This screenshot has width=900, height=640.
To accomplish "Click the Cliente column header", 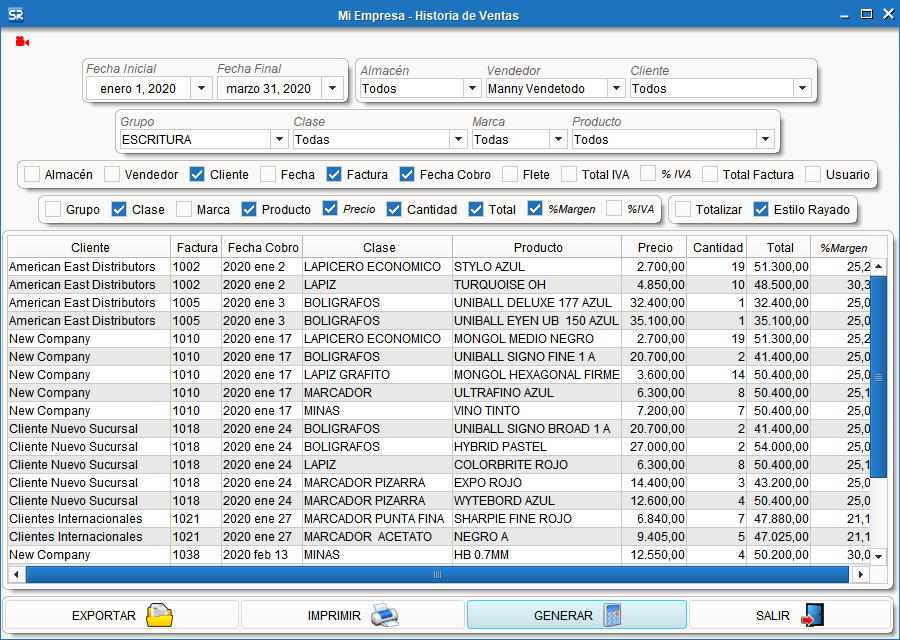I will (x=90, y=247).
